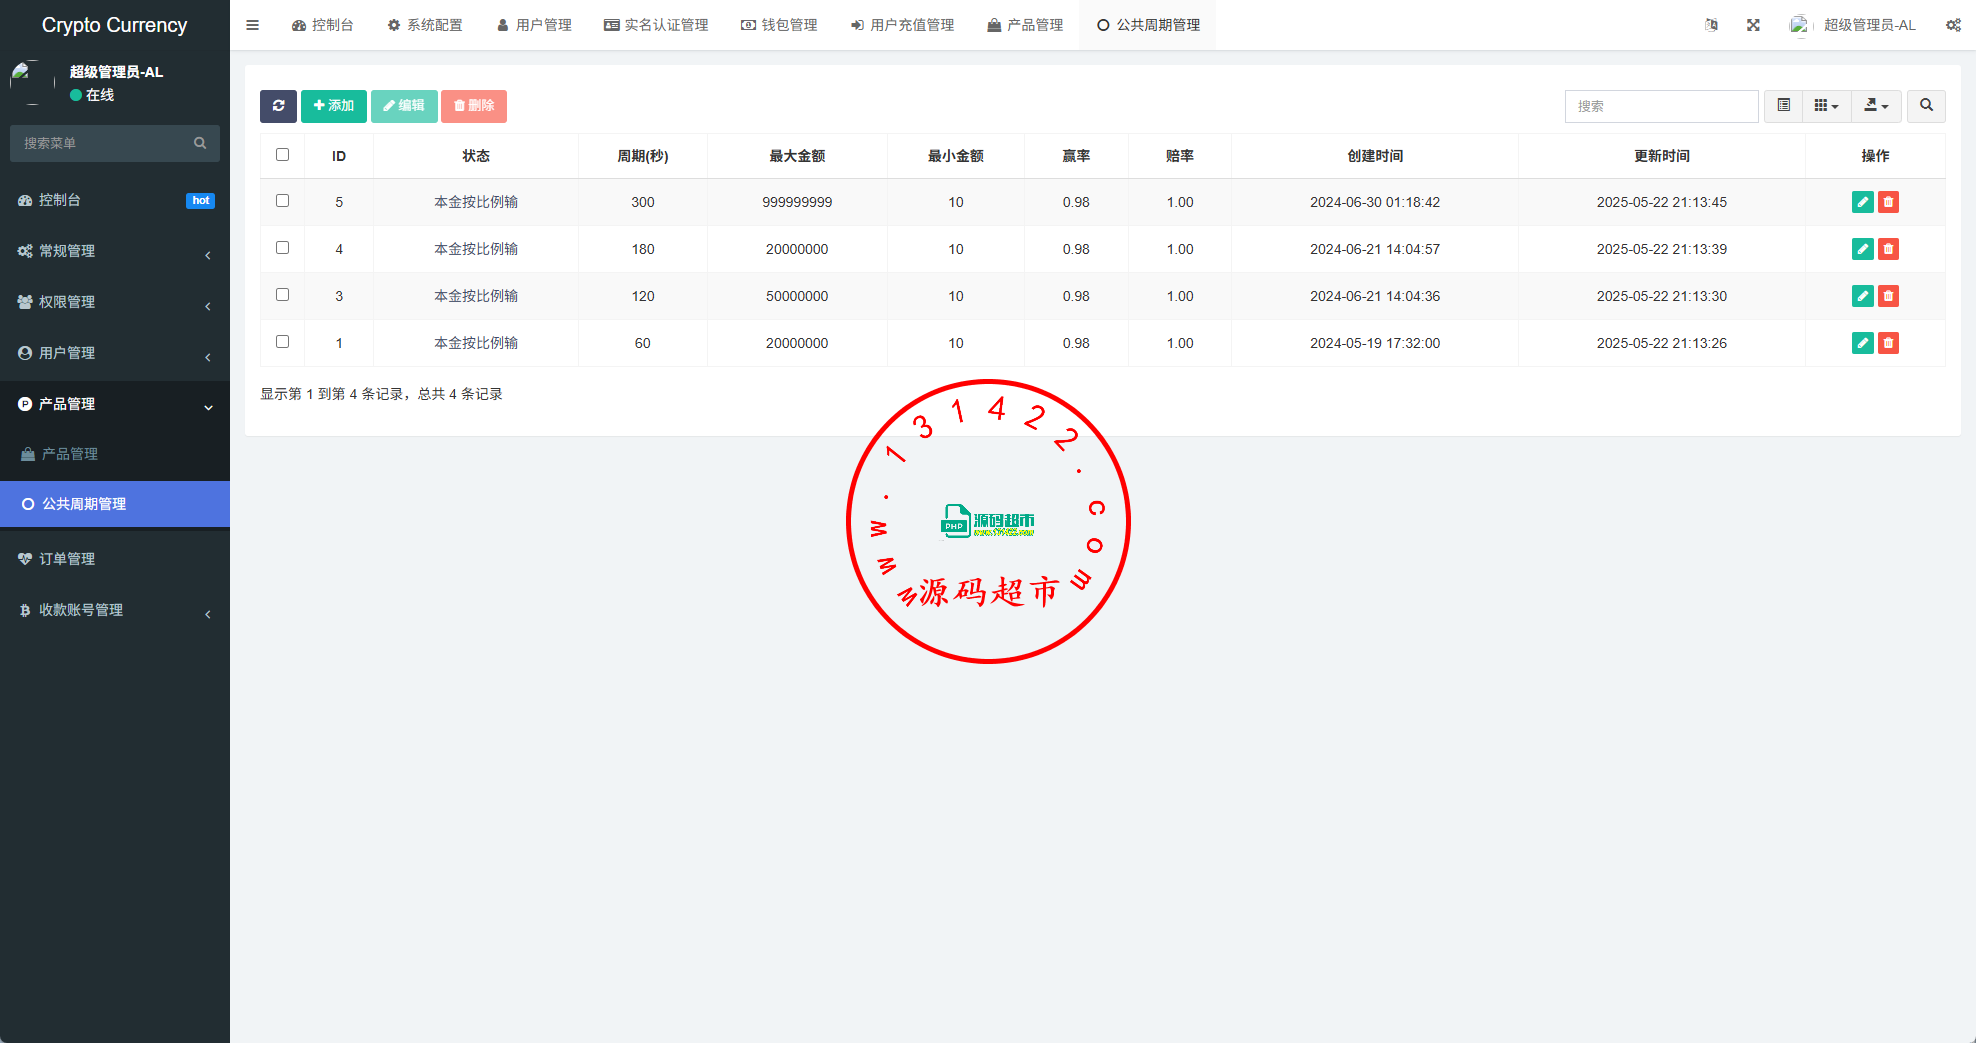This screenshot has width=1976, height=1043.
Task: Click the red delete icon for ID 3
Action: coord(1888,296)
